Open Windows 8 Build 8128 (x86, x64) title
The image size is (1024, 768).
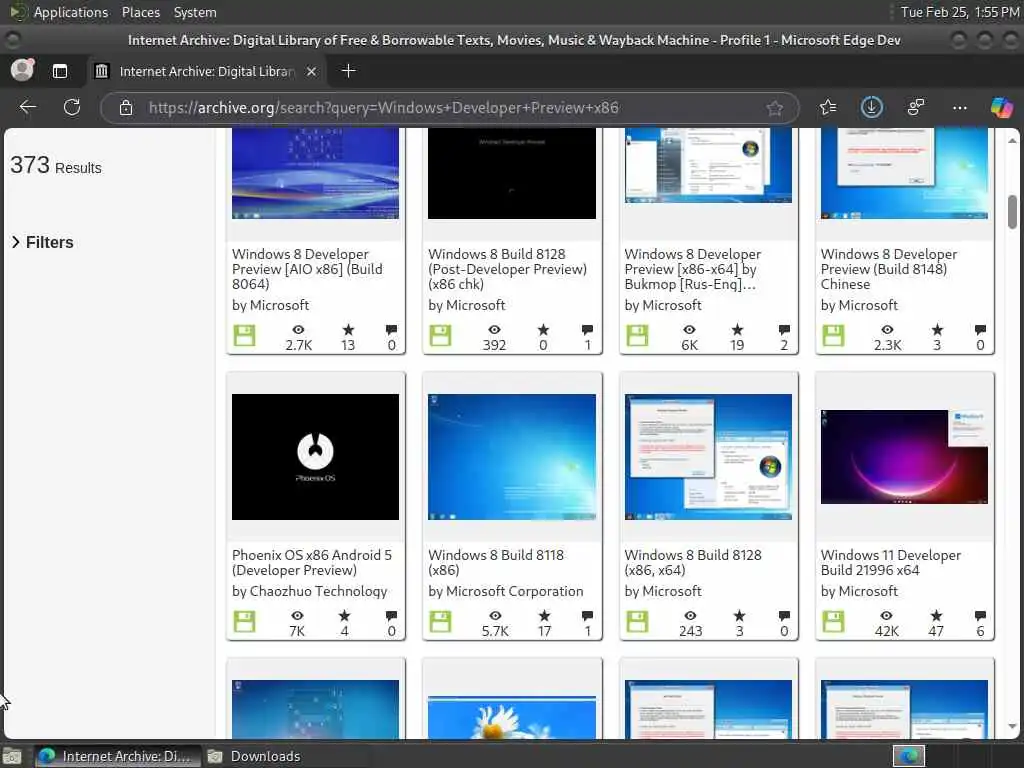[693, 562]
